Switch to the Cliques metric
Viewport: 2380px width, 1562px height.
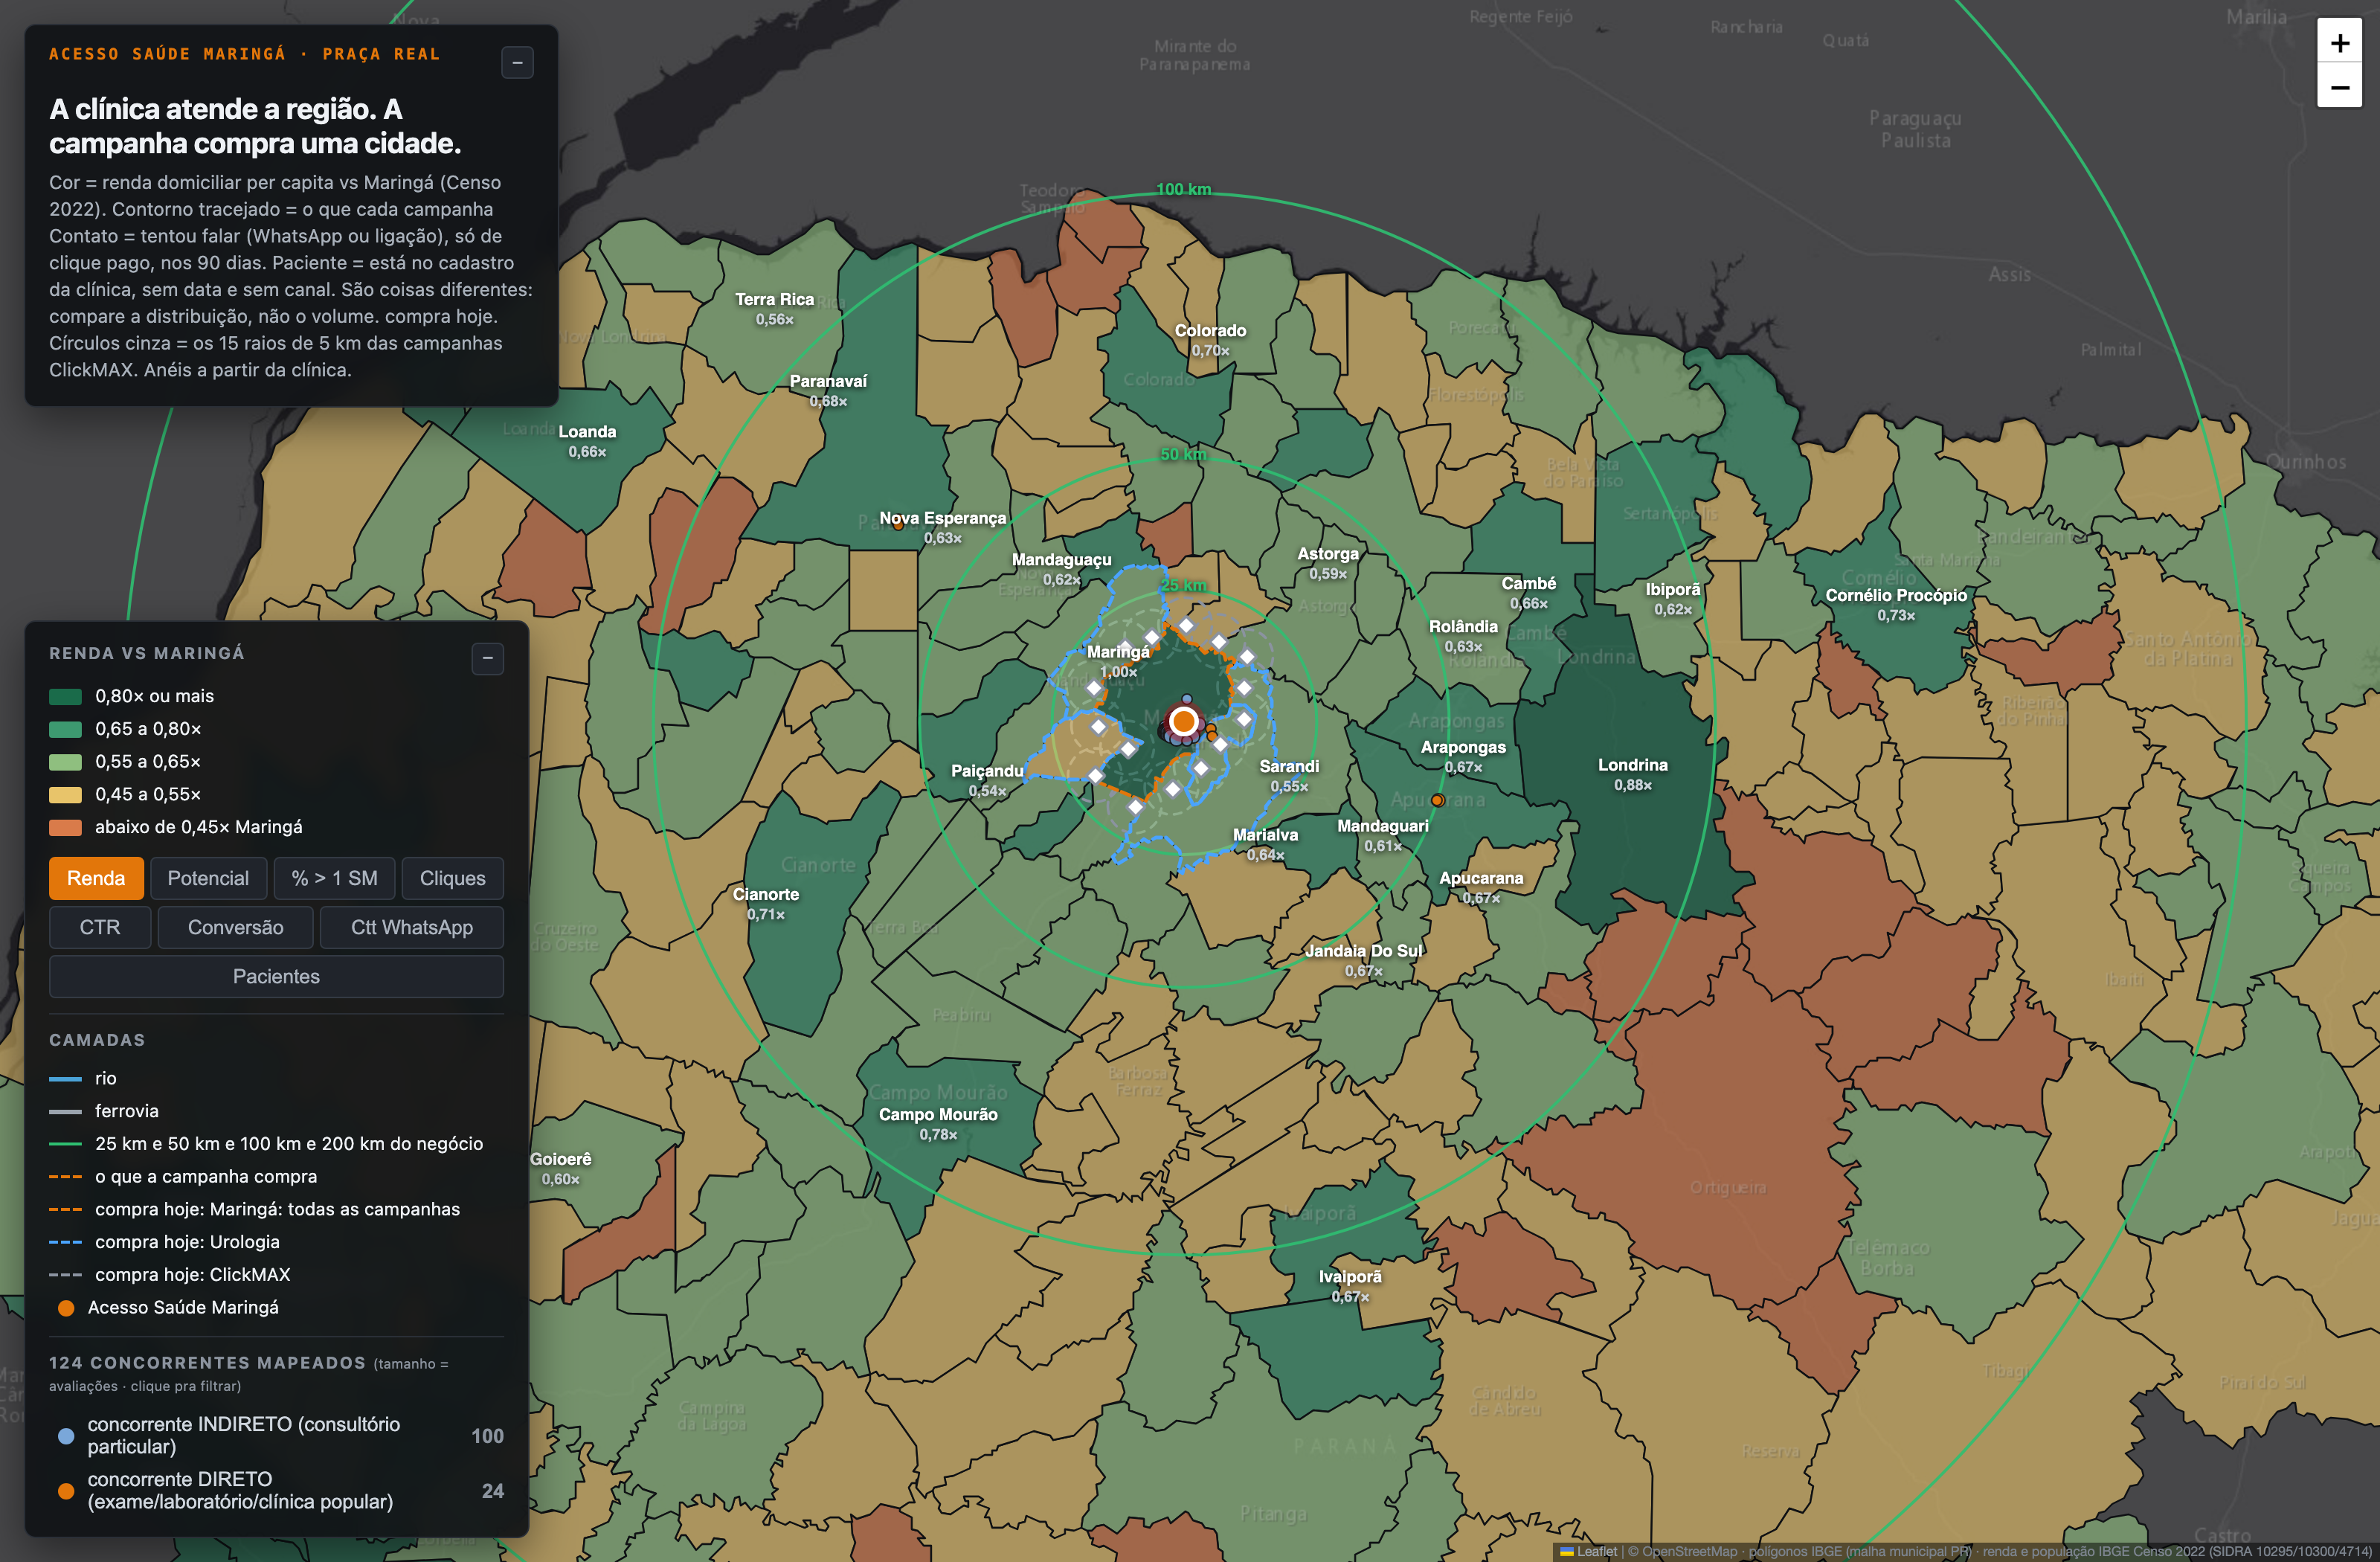(x=452, y=878)
